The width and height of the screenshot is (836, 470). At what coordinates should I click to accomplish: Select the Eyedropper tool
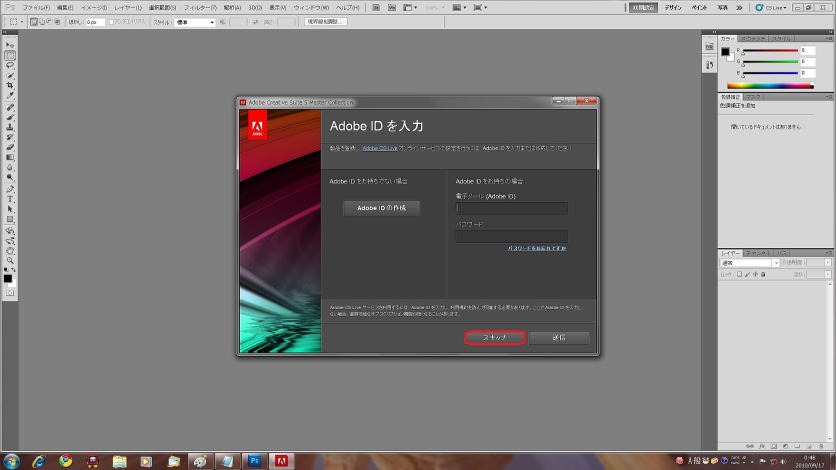tap(10, 96)
